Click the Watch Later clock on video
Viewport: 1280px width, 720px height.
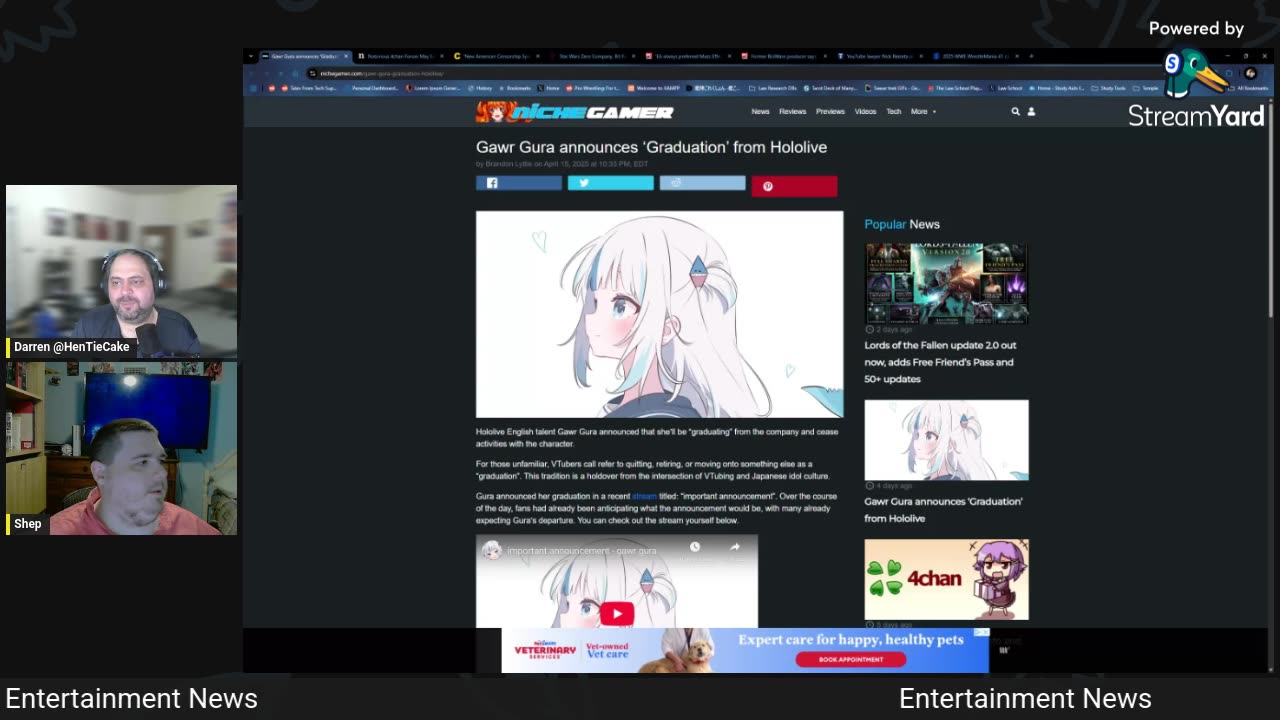pyautogui.click(x=695, y=547)
